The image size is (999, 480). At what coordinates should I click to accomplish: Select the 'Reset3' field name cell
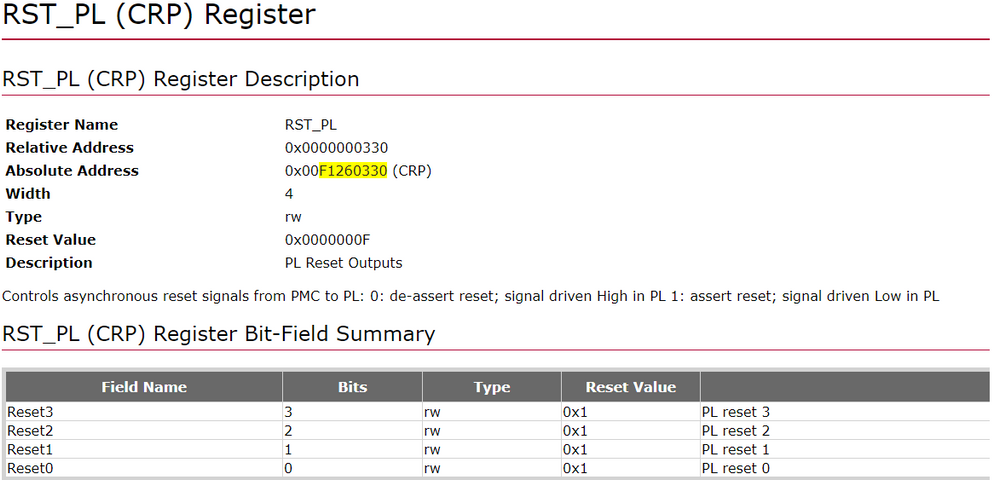[x=145, y=412]
